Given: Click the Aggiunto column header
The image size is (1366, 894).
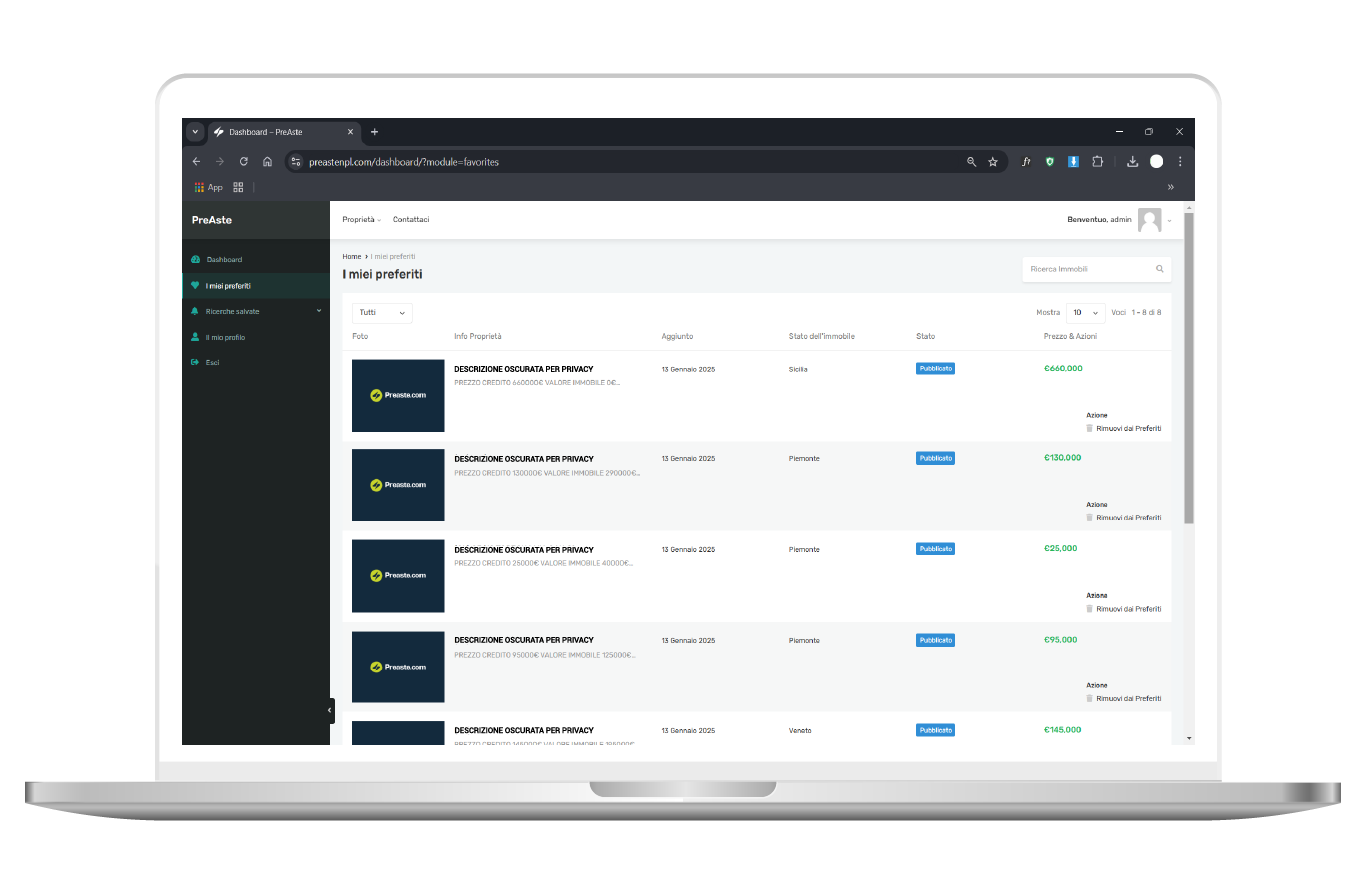Looking at the screenshot, I should (677, 336).
